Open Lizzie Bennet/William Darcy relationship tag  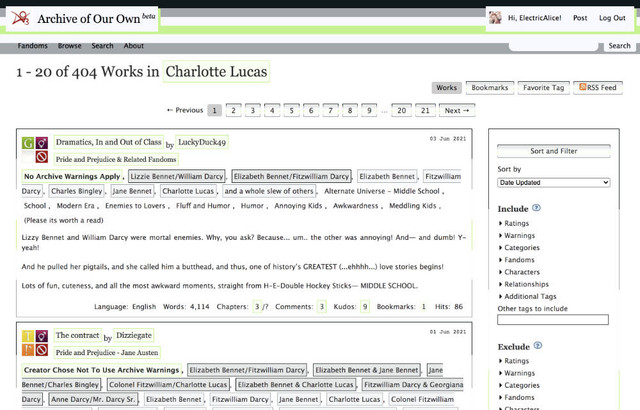[x=177, y=176]
